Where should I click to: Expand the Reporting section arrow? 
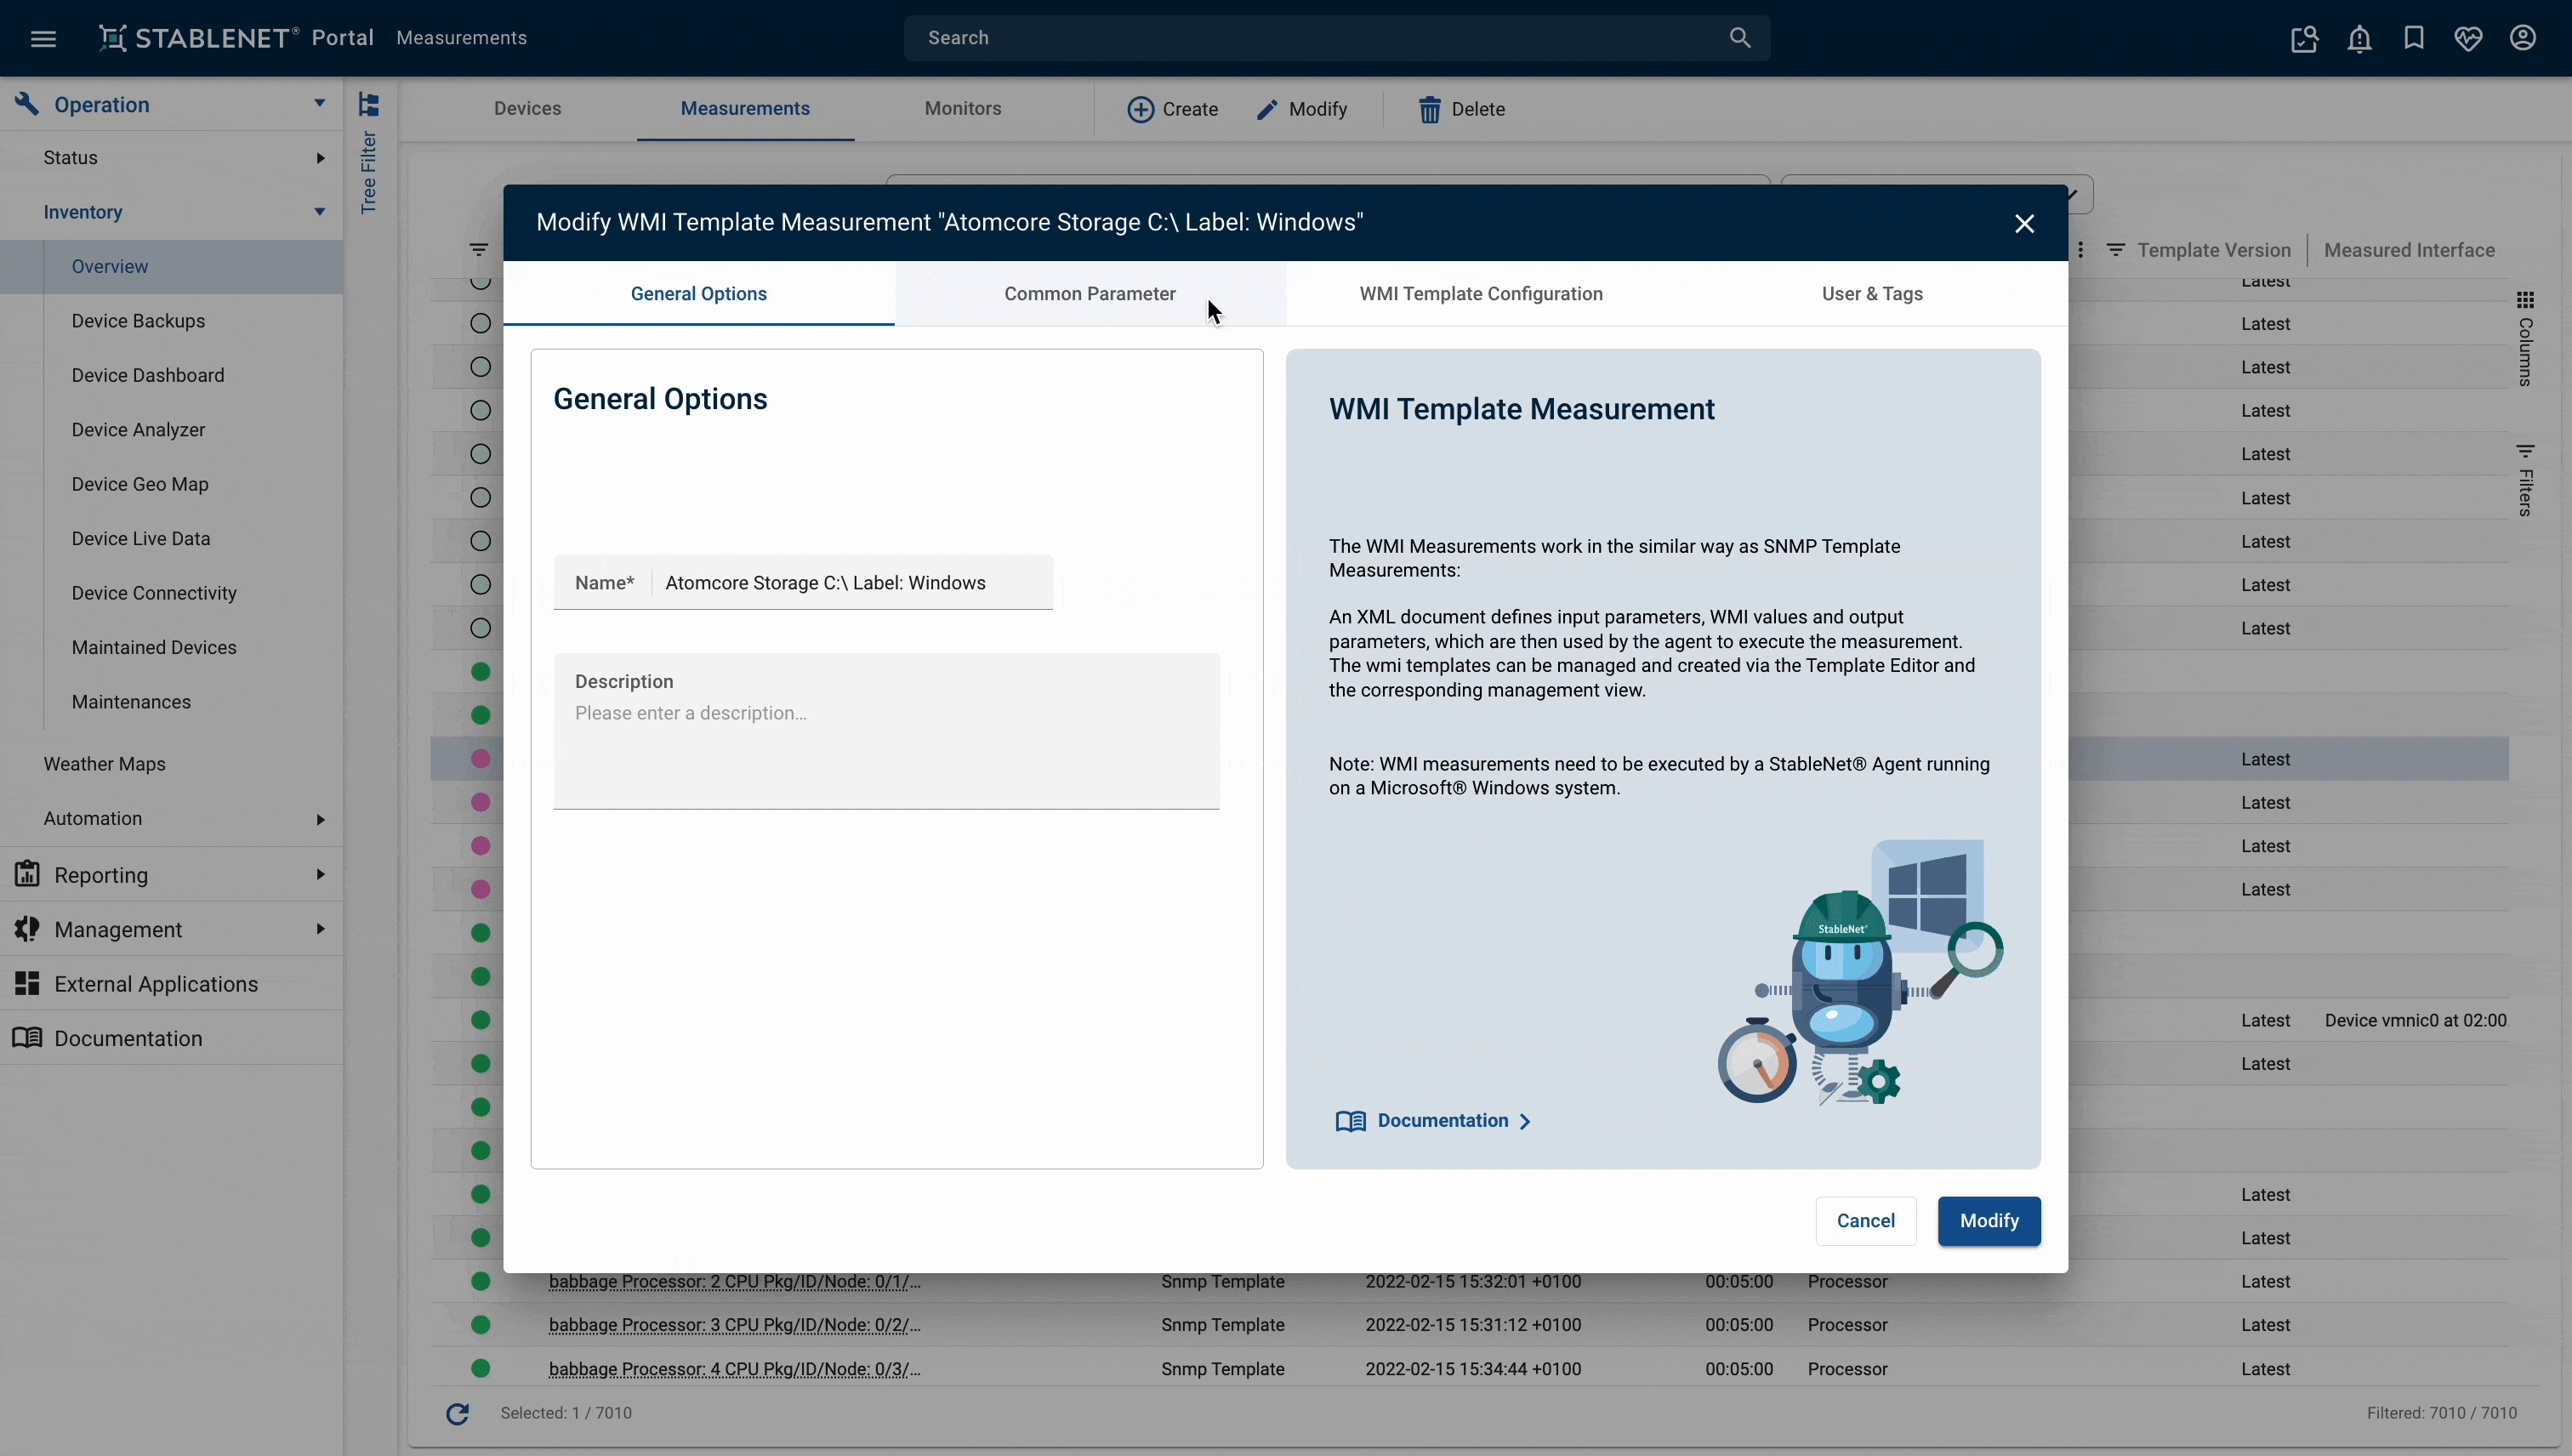[x=320, y=874]
